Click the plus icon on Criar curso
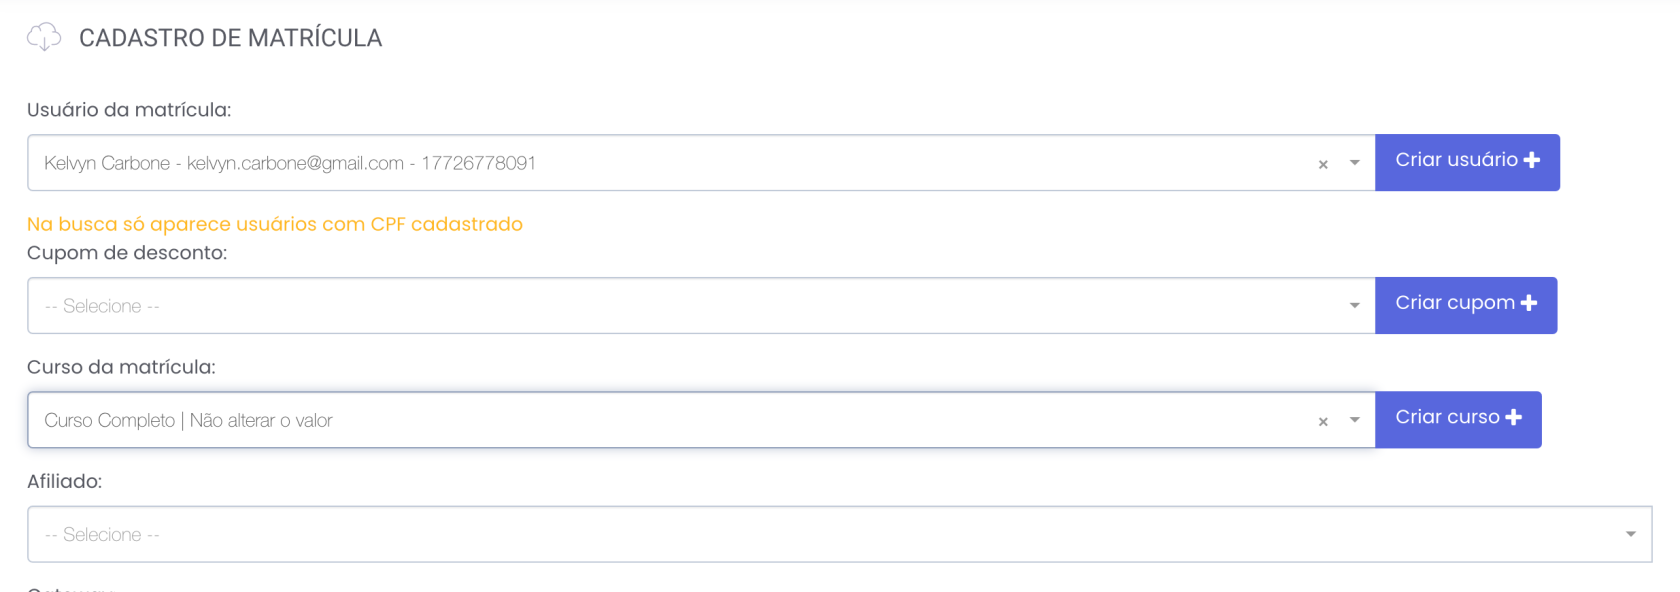The image size is (1680, 592). coord(1516,418)
